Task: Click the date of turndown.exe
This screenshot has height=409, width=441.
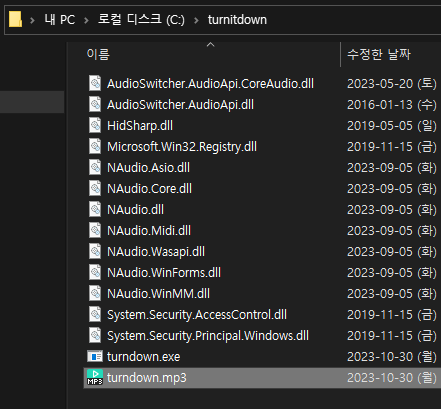Action: 392,357
